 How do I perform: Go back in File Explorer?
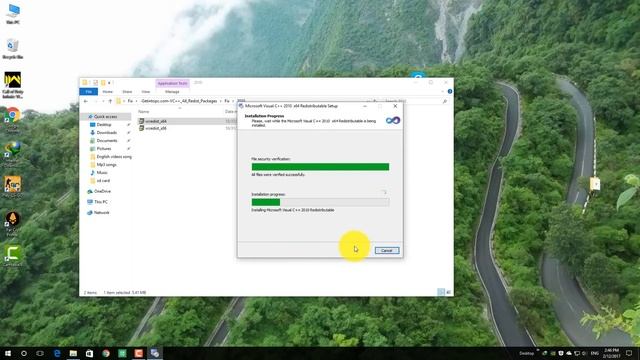[x=86, y=101]
